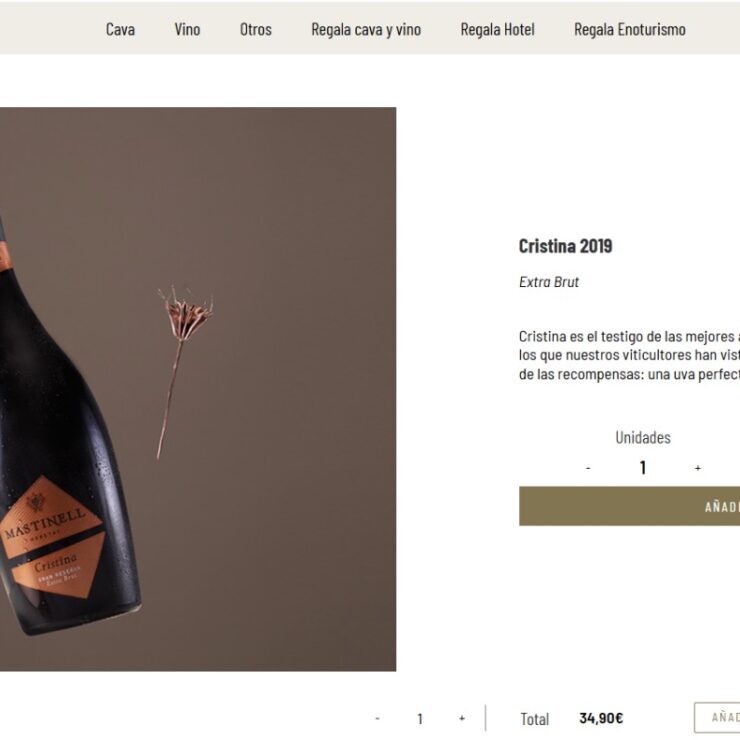This screenshot has height=740, width=740.
Task: Decrease Unidades with the minus icon
Action: [x=588, y=468]
